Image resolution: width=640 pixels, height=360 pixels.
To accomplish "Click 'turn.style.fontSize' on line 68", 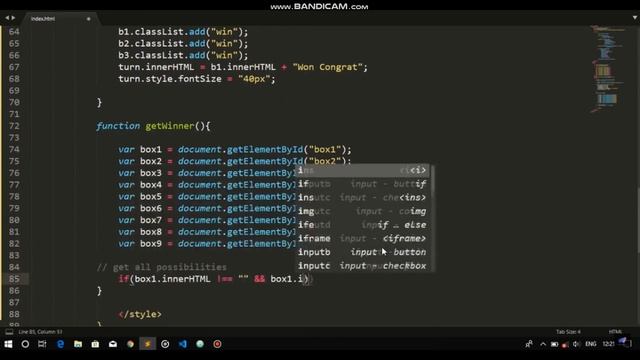I will (170, 79).
